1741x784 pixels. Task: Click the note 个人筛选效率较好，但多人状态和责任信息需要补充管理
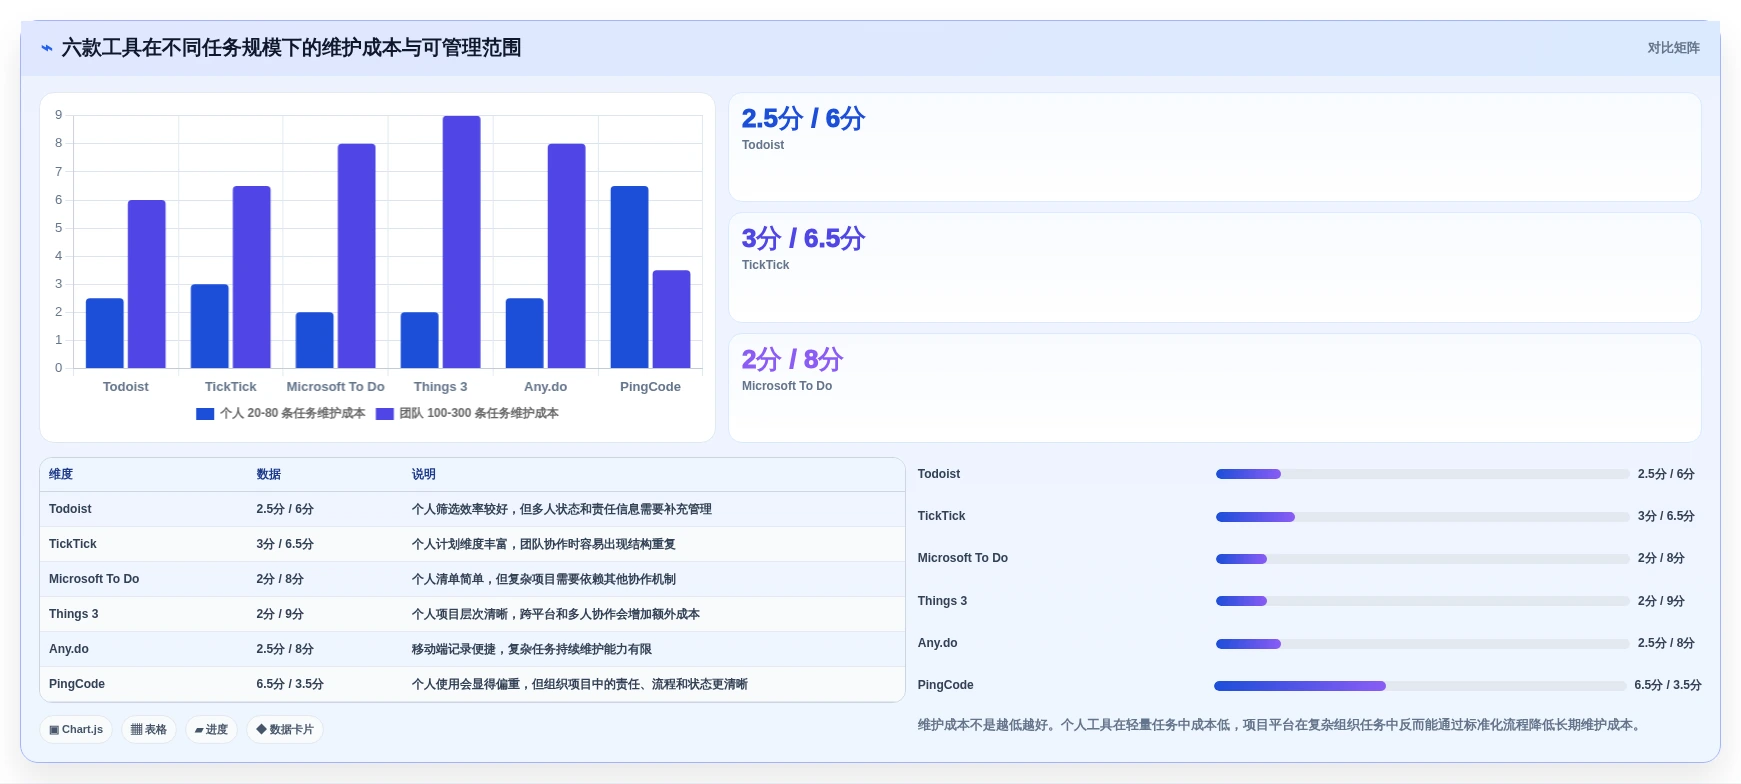pos(562,510)
